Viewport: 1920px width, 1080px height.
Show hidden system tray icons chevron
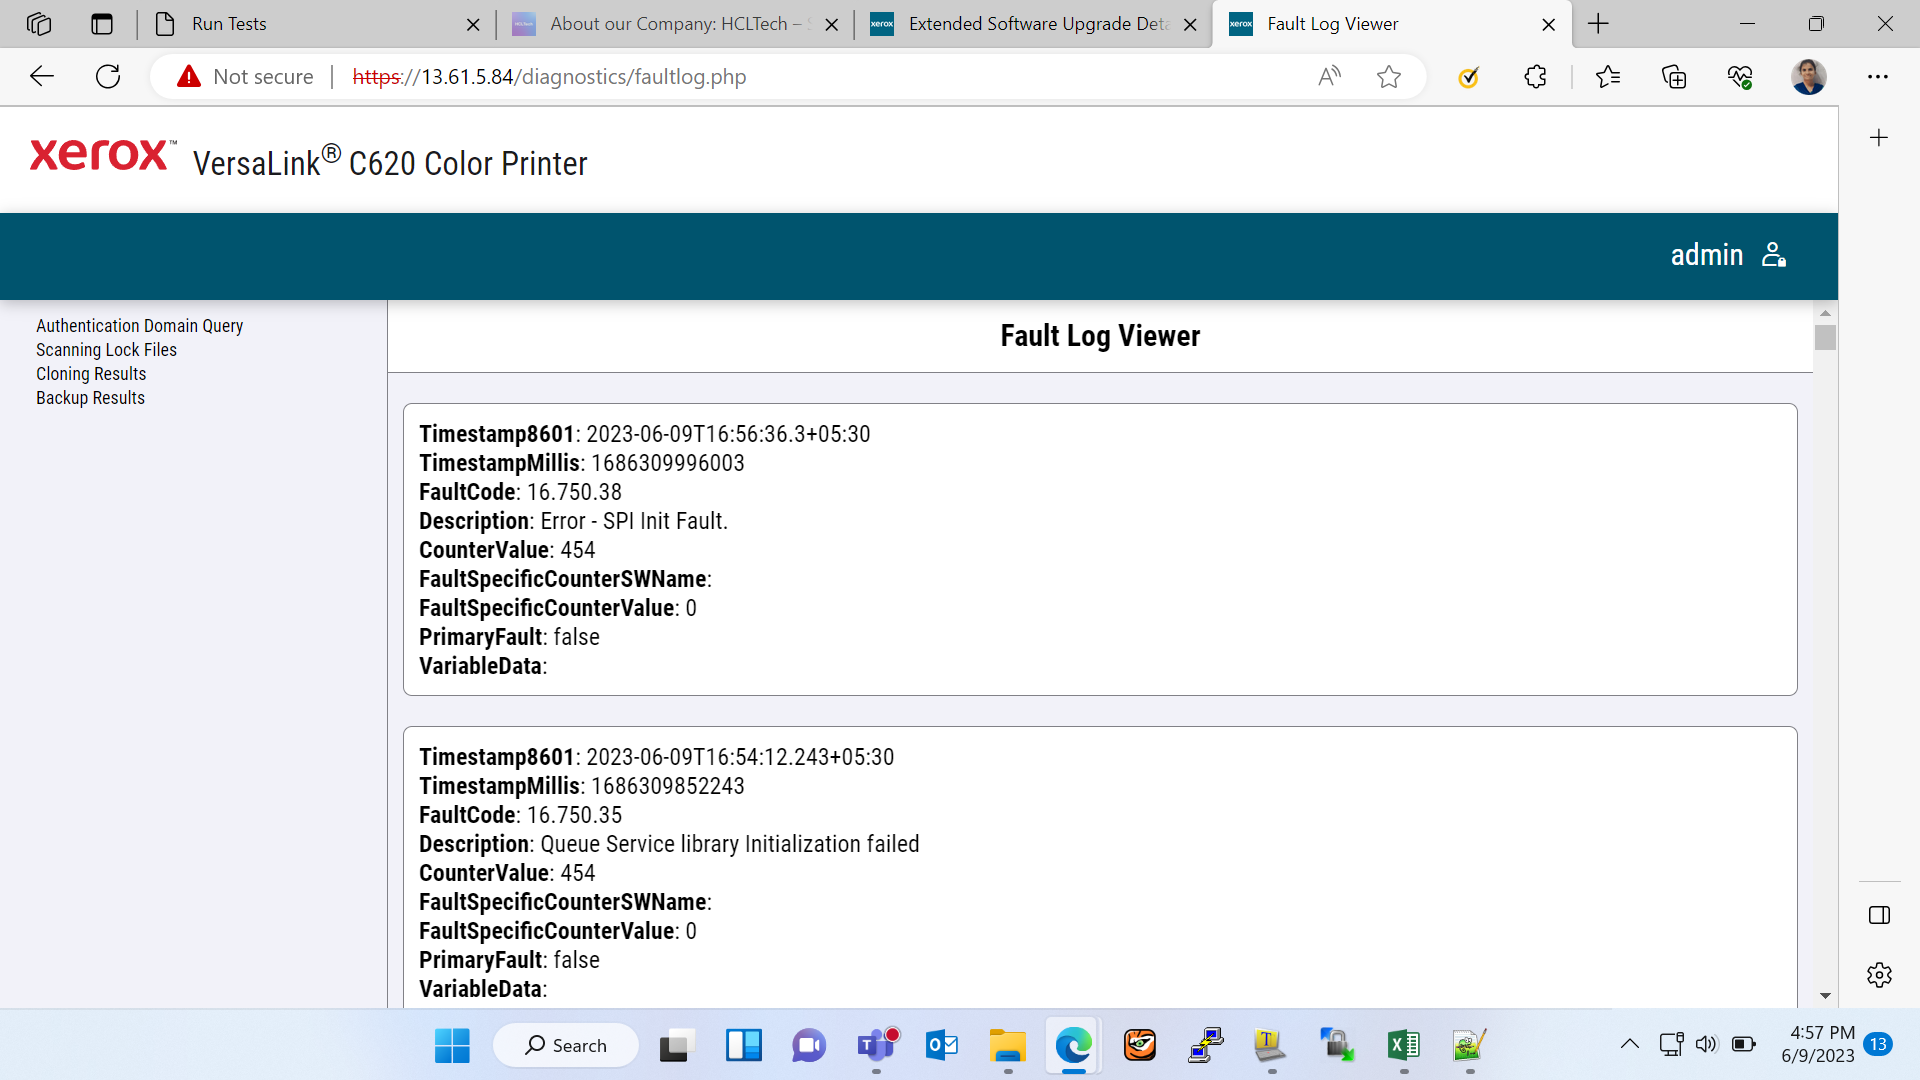coord(1630,1044)
